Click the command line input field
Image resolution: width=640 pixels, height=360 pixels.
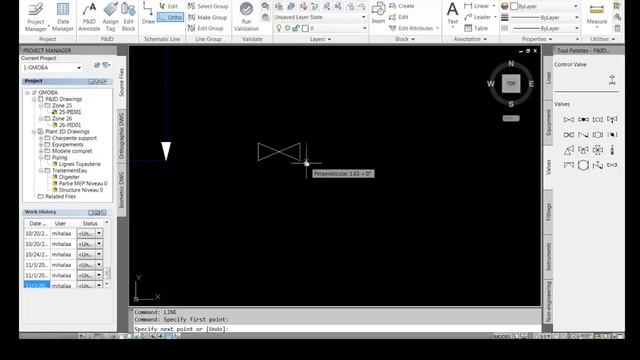(337, 329)
